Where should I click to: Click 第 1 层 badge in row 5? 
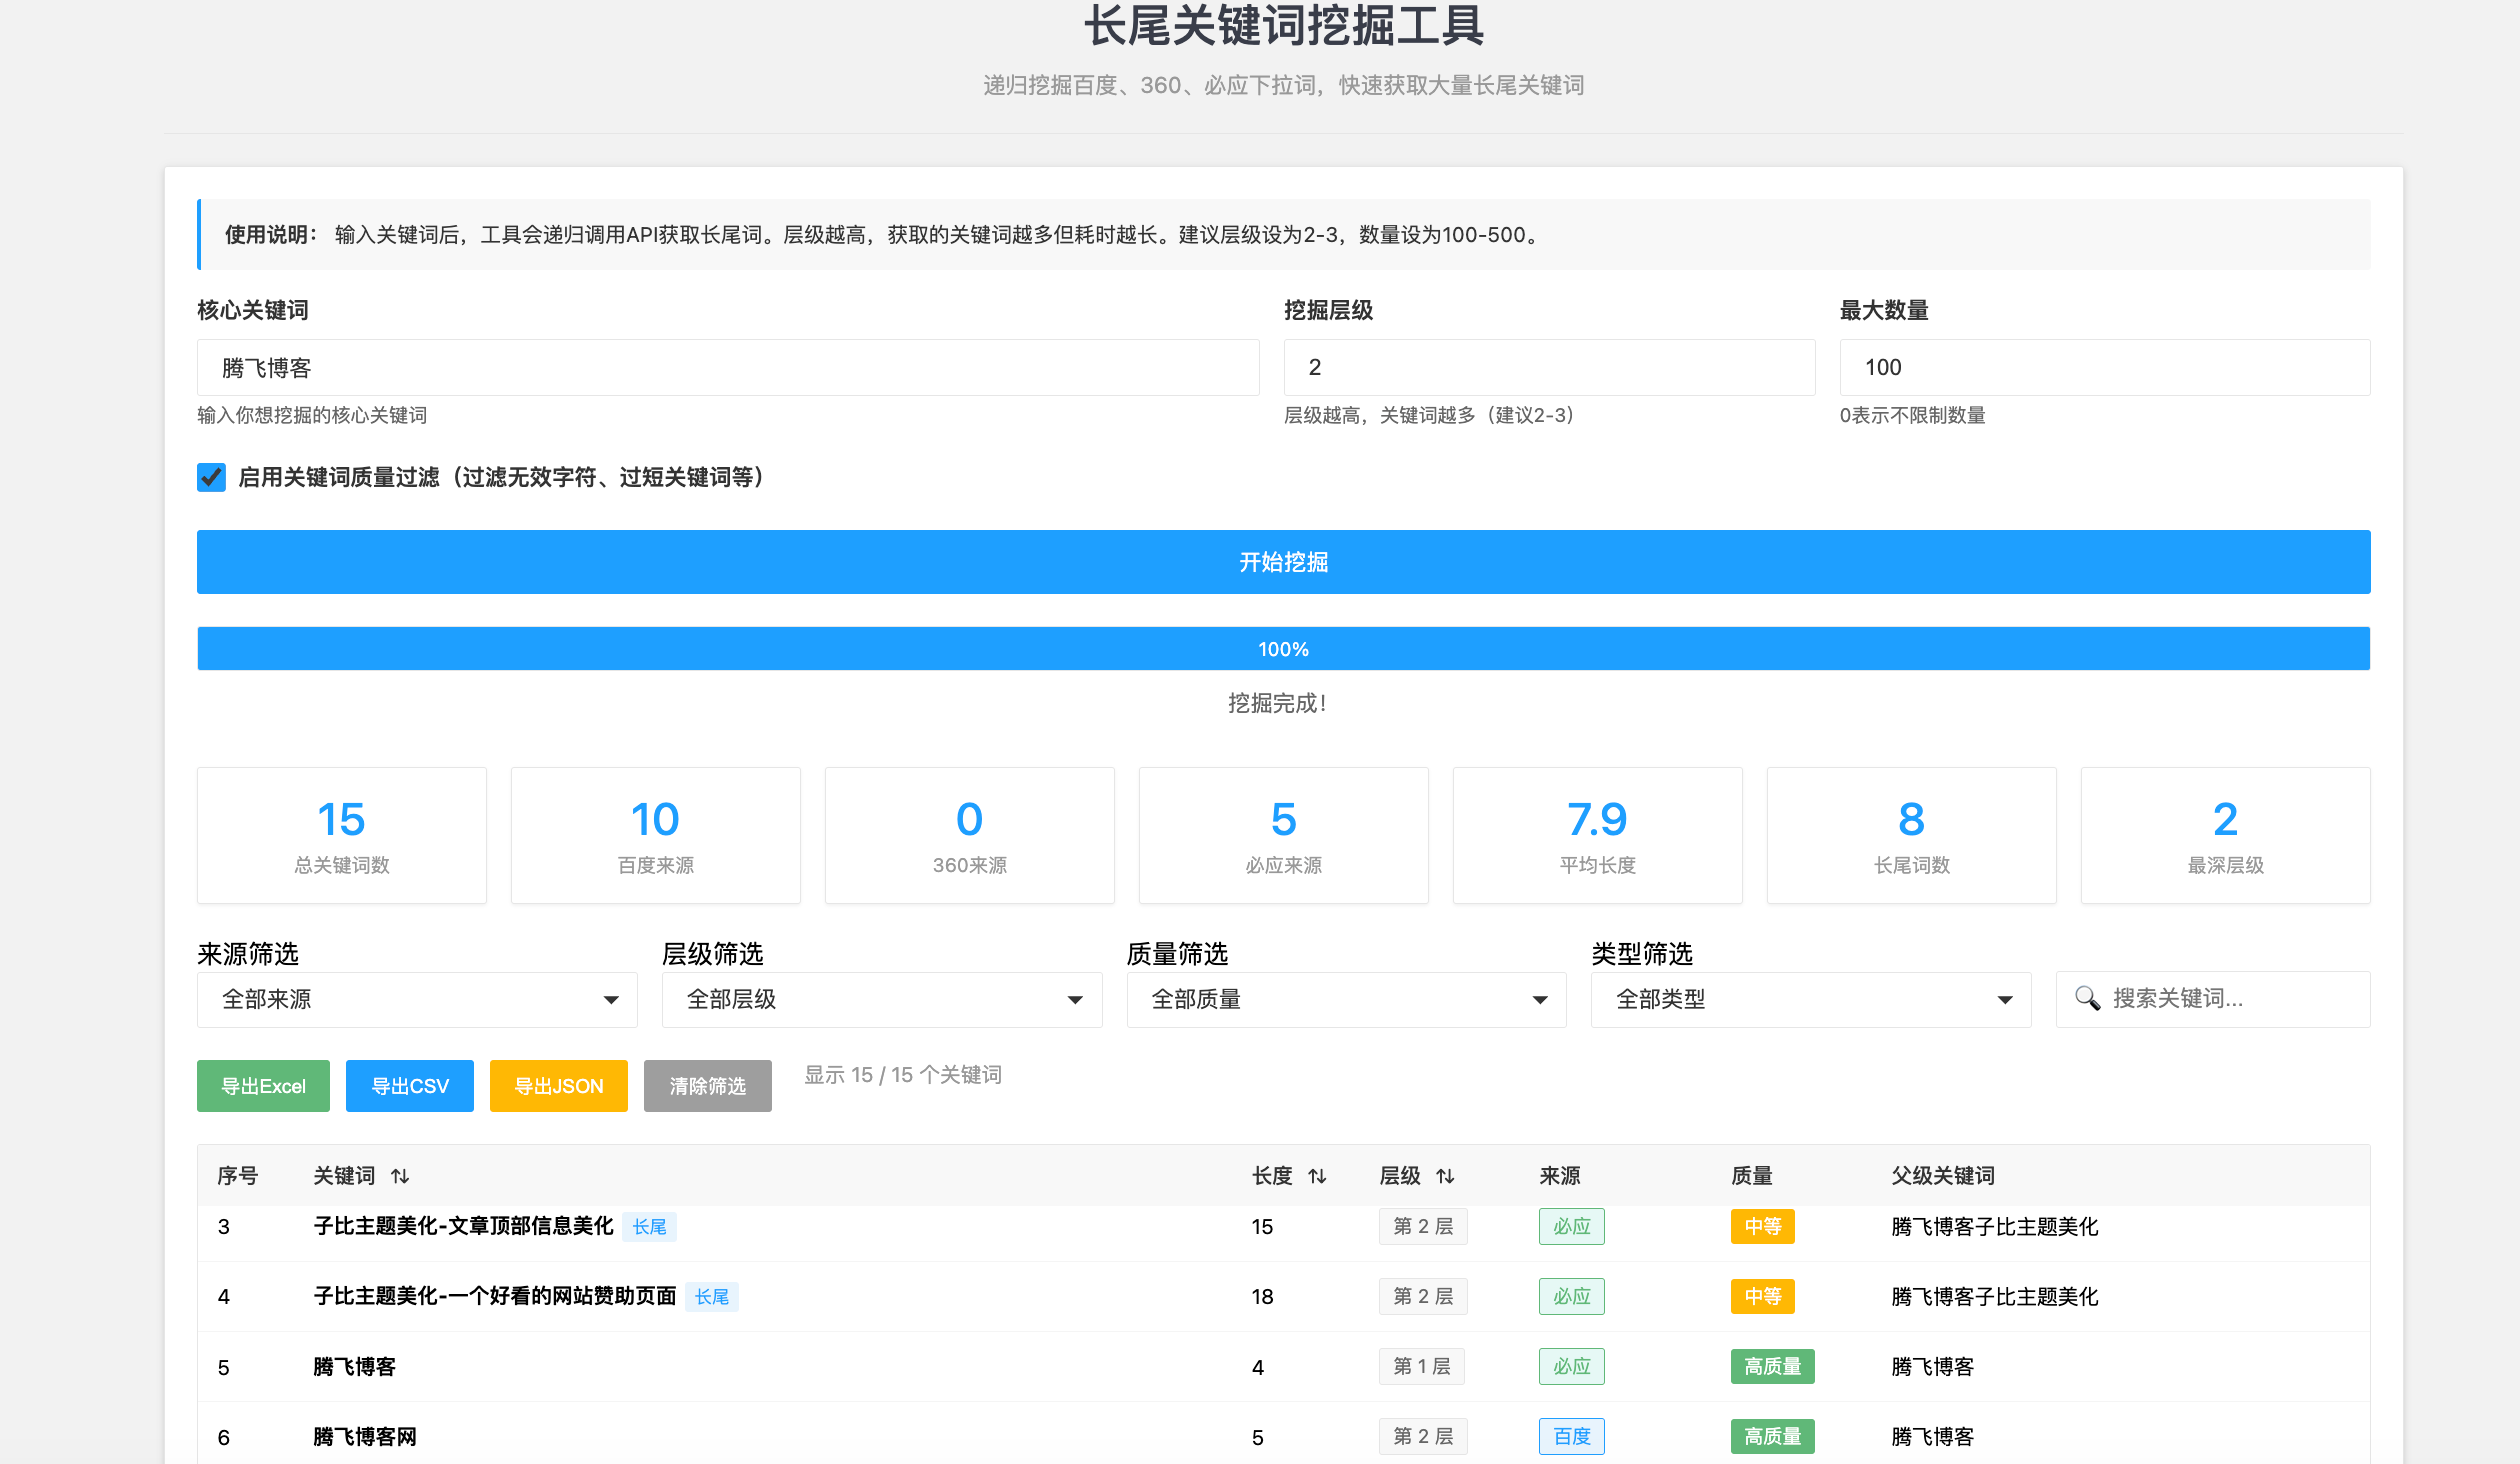[1422, 1367]
